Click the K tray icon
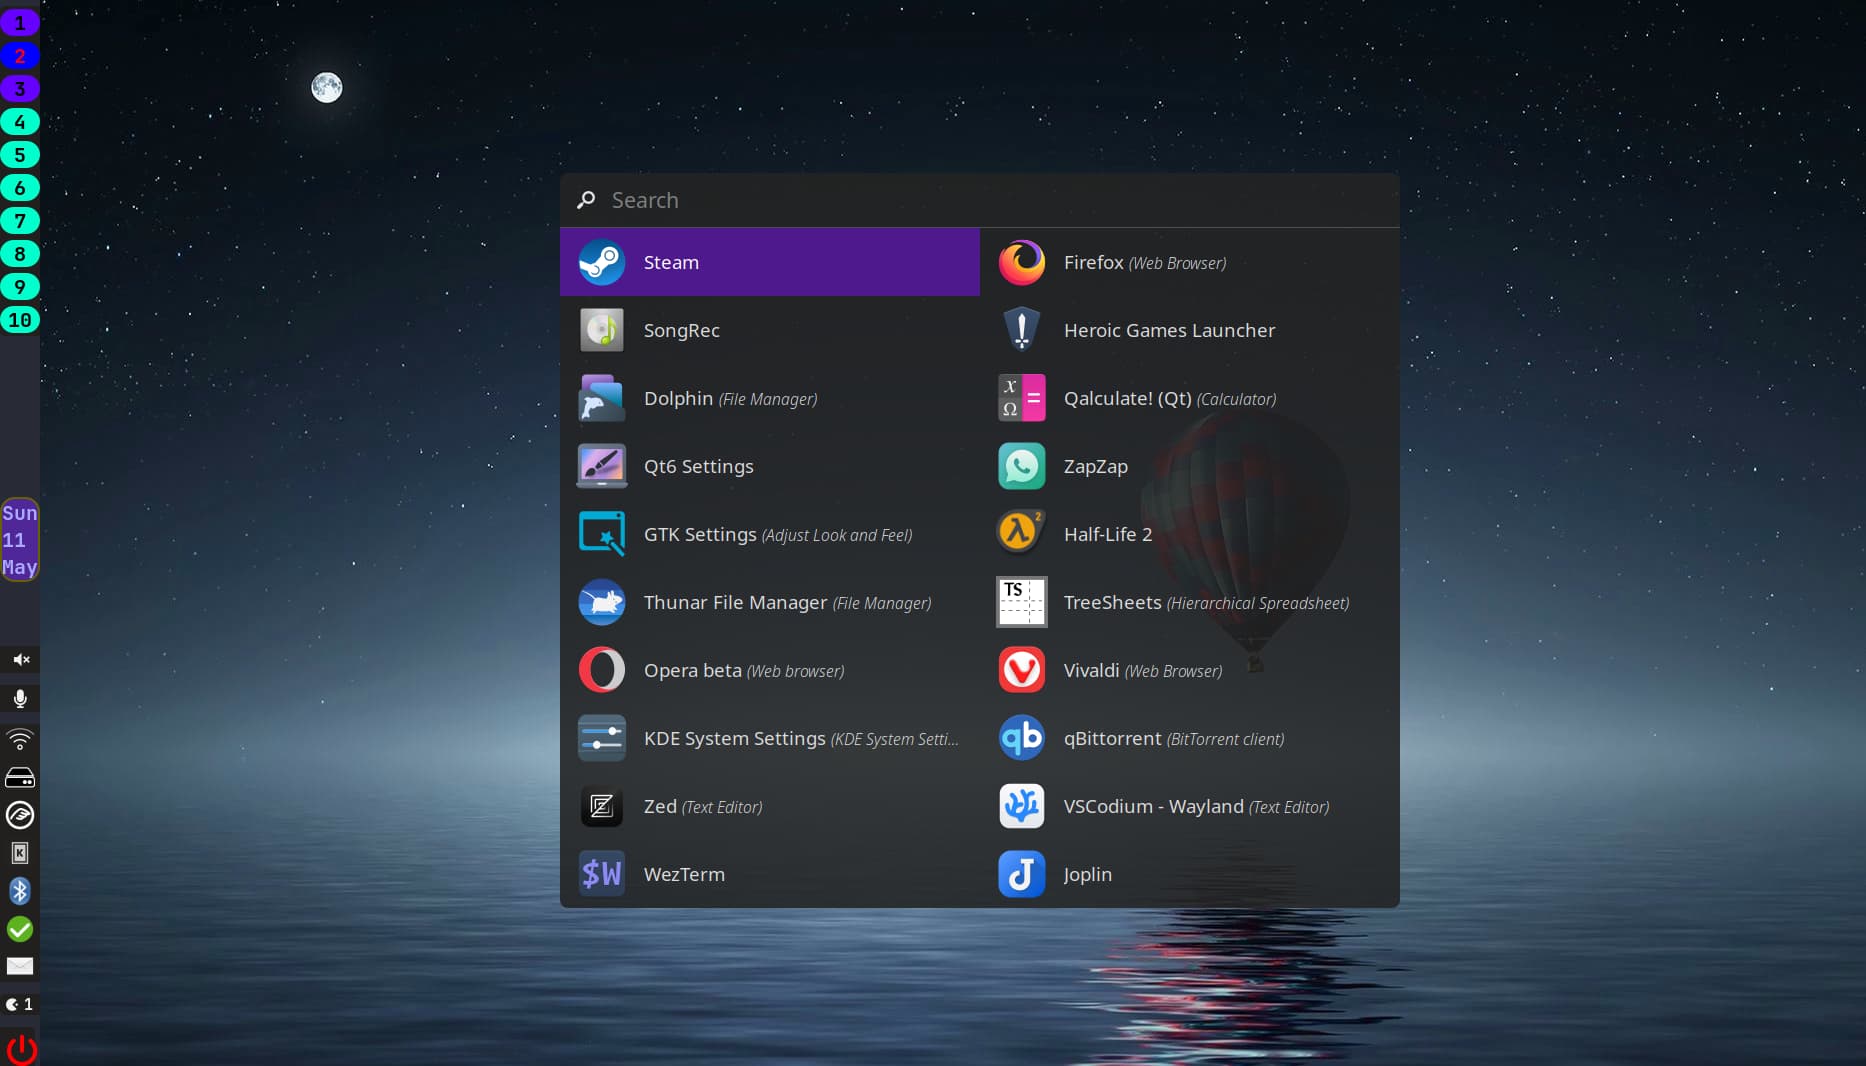This screenshot has height=1066, width=1866. click(x=20, y=853)
